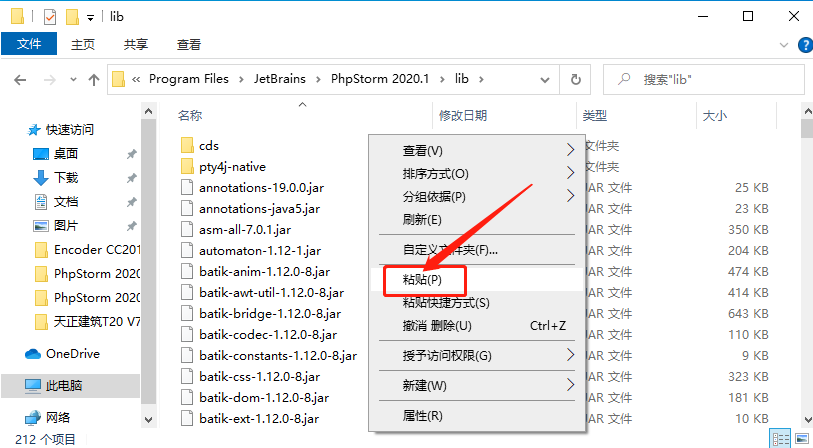This screenshot has height=448, width=813.
Task: Select 快速访问 in the navigation pane
Action: tap(69, 130)
